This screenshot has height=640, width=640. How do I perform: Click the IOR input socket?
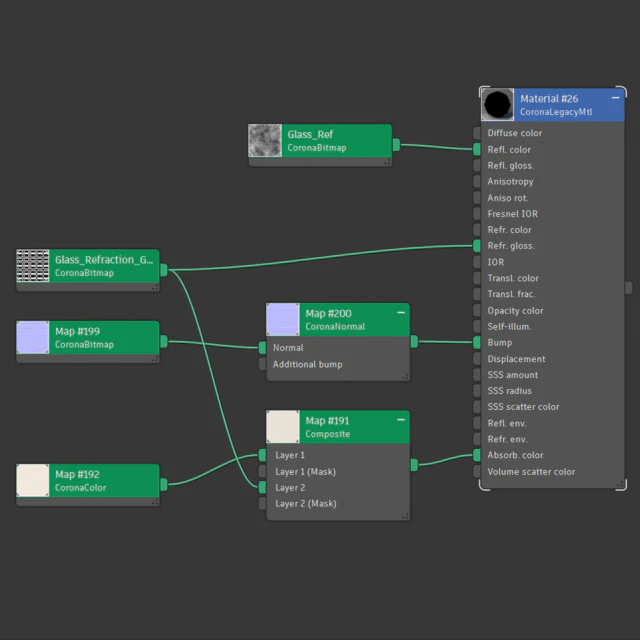(477, 262)
